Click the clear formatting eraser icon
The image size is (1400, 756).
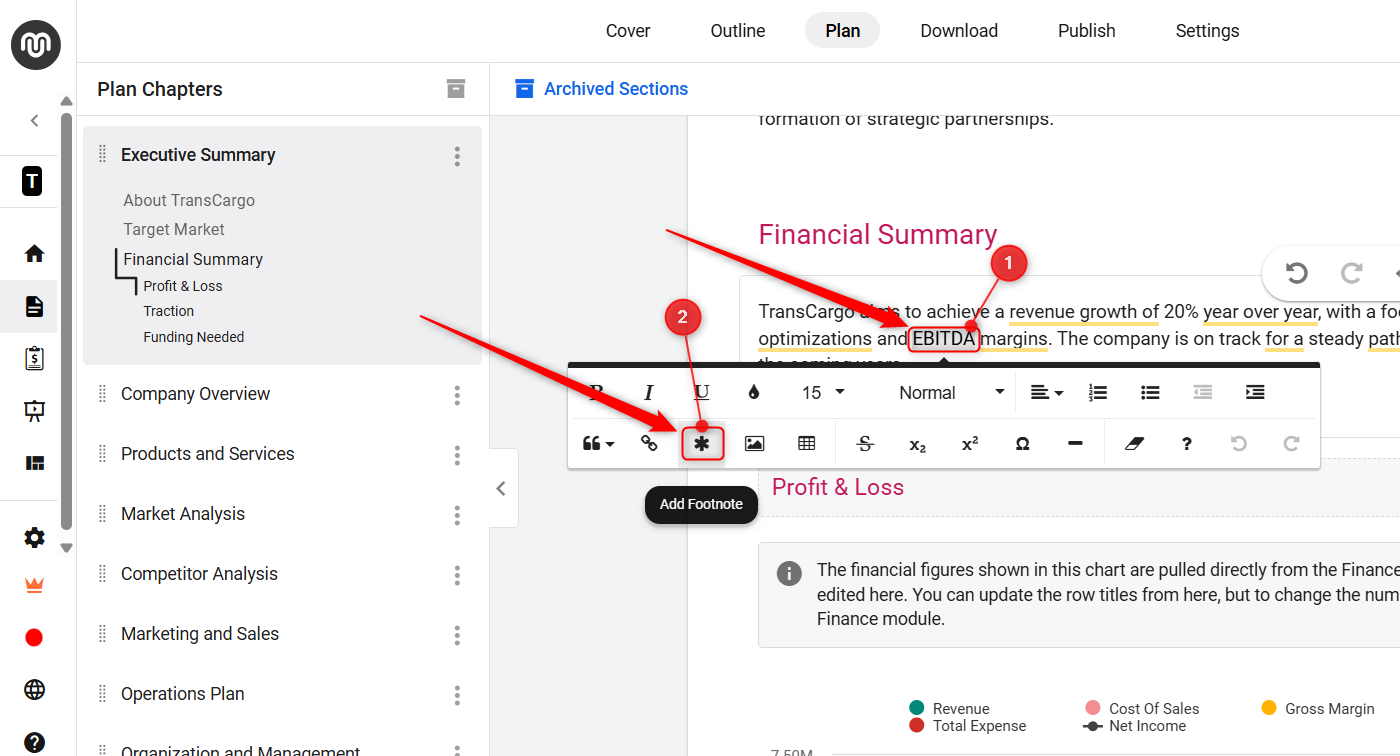(x=1133, y=443)
